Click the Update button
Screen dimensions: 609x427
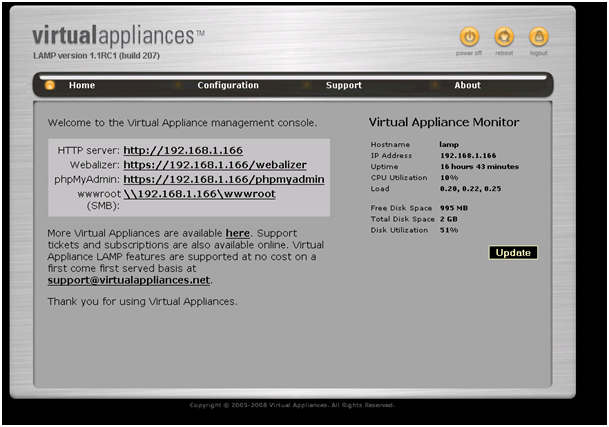513,253
